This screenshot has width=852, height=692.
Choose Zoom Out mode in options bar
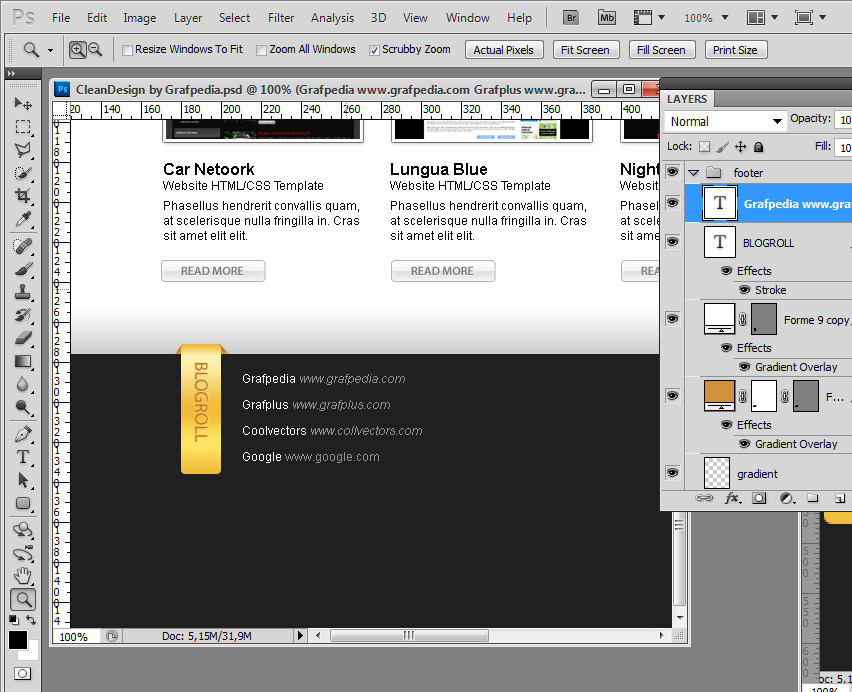(95, 50)
